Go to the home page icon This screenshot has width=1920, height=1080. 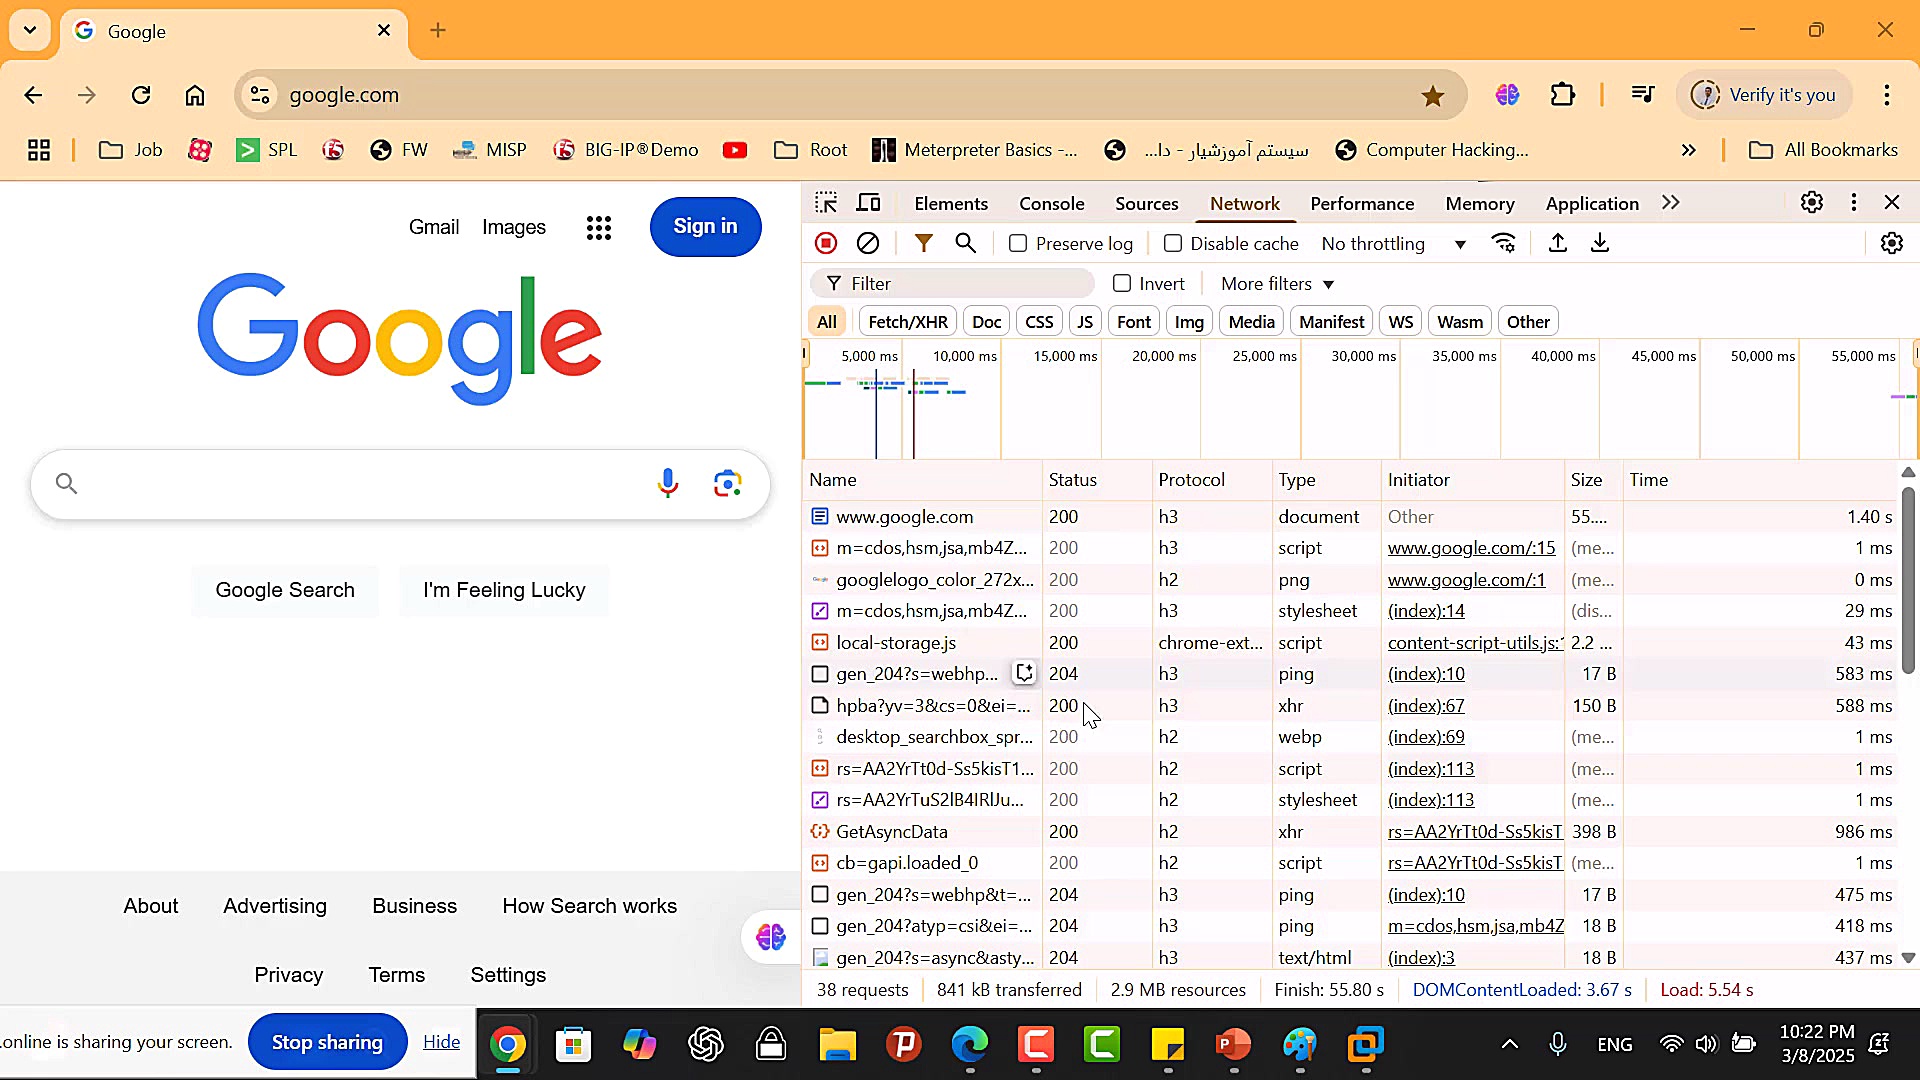[x=195, y=95]
